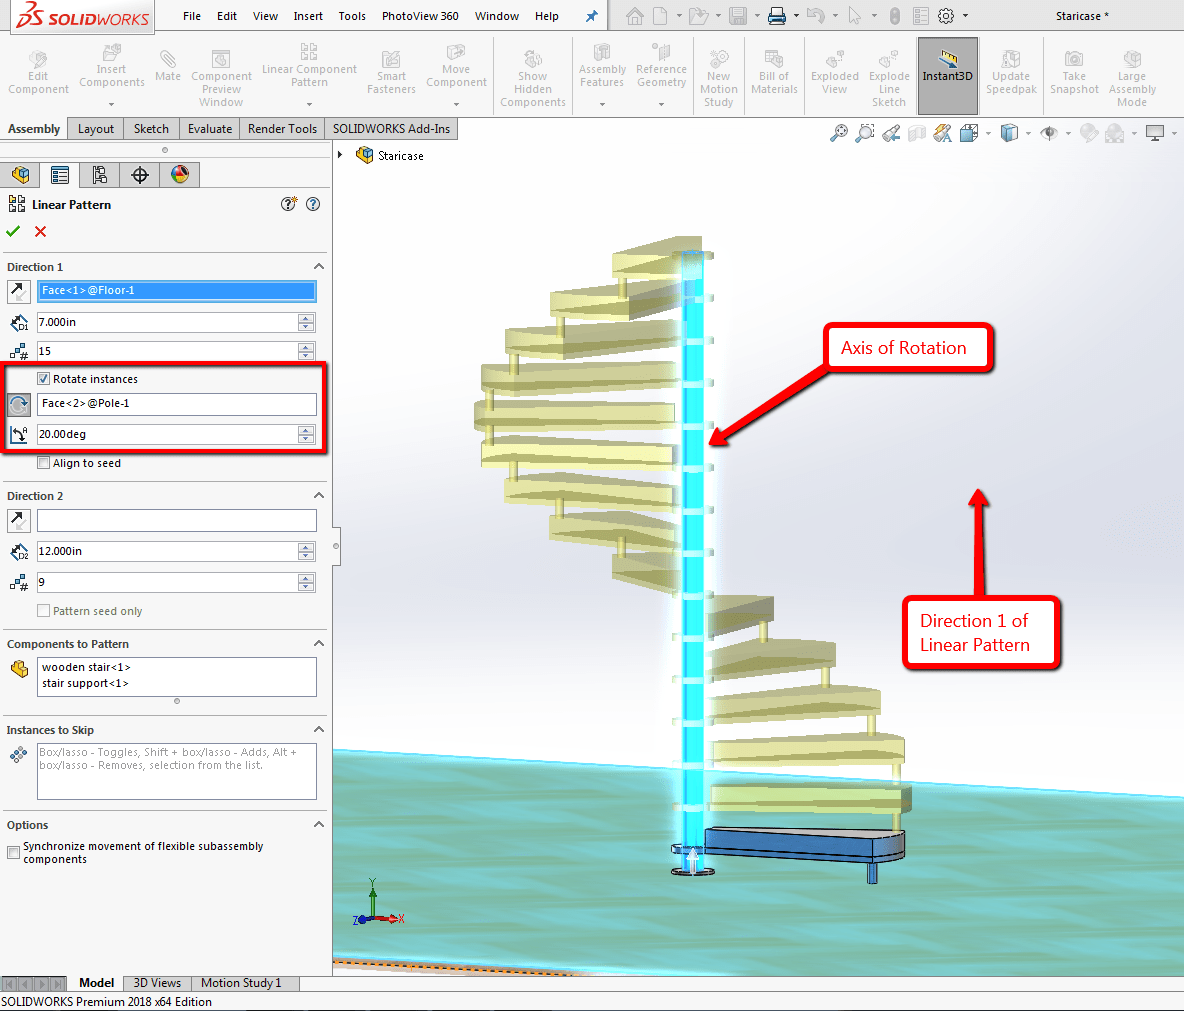Switch to the Render Tools tab
Viewport: 1184px width, 1011px height.
[284, 128]
